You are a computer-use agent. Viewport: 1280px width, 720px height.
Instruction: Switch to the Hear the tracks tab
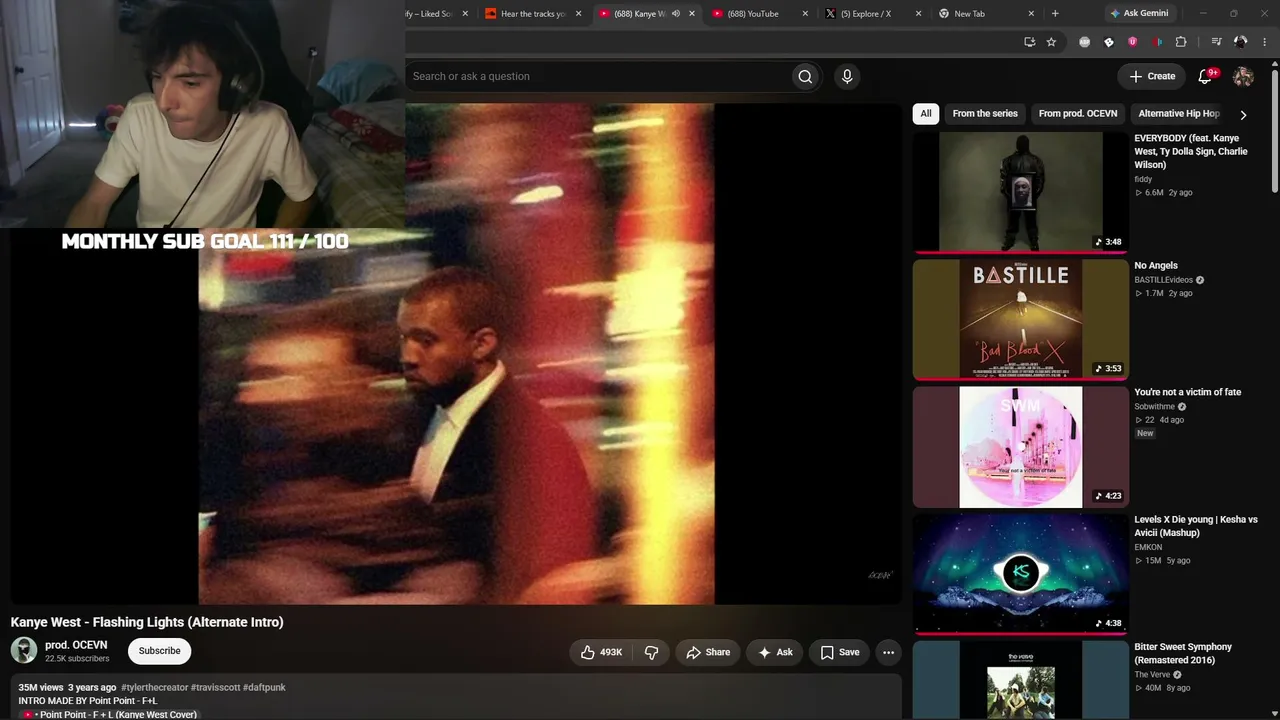(533, 14)
